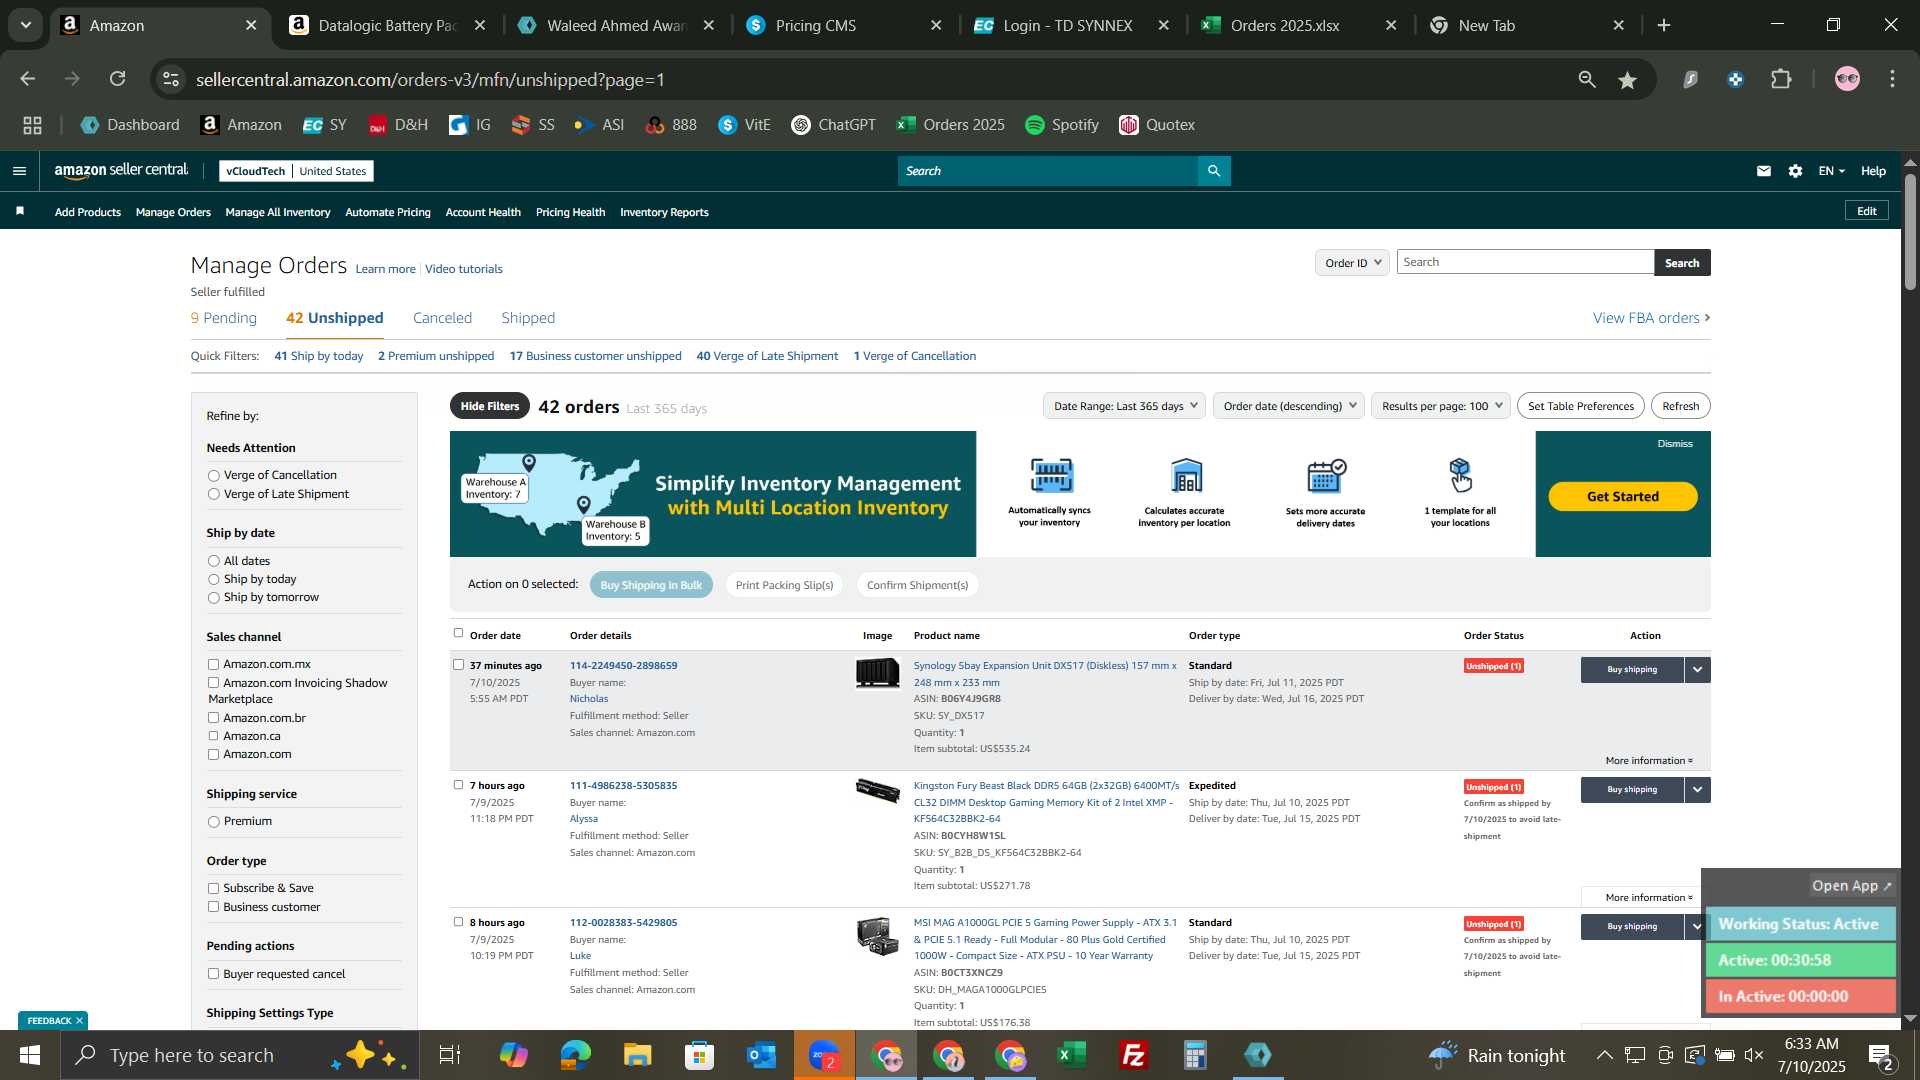Open View FBA orders link
The width and height of the screenshot is (1920, 1080).
point(1651,318)
